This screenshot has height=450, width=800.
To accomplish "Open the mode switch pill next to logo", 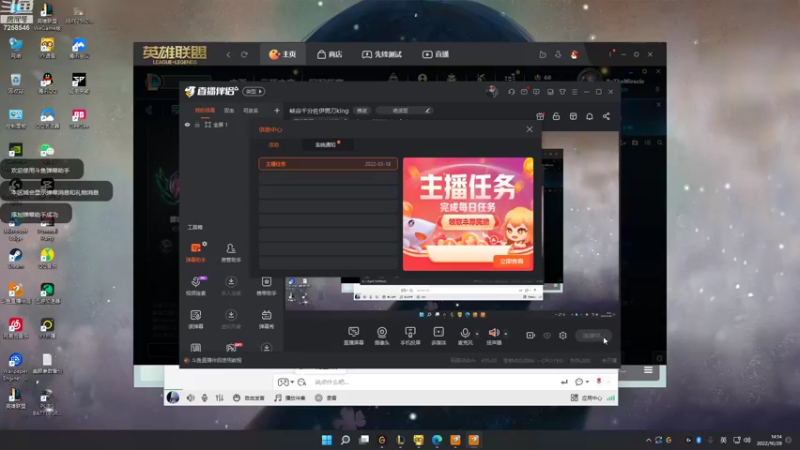I will pyautogui.click(x=254, y=91).
